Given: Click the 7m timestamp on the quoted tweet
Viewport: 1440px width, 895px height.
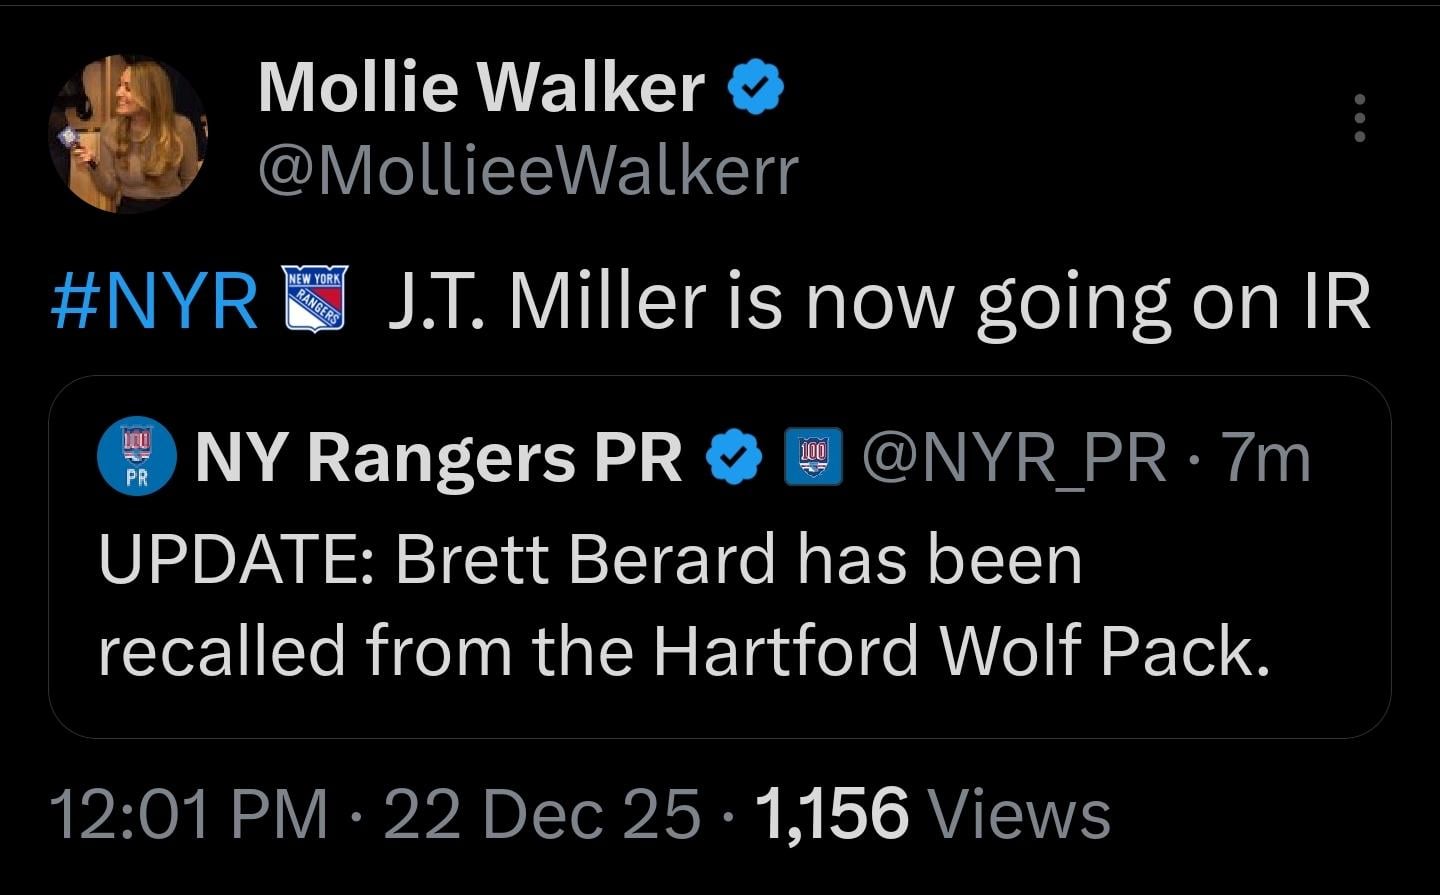Looking at the screenshot, I should [x=1264, y=455].
